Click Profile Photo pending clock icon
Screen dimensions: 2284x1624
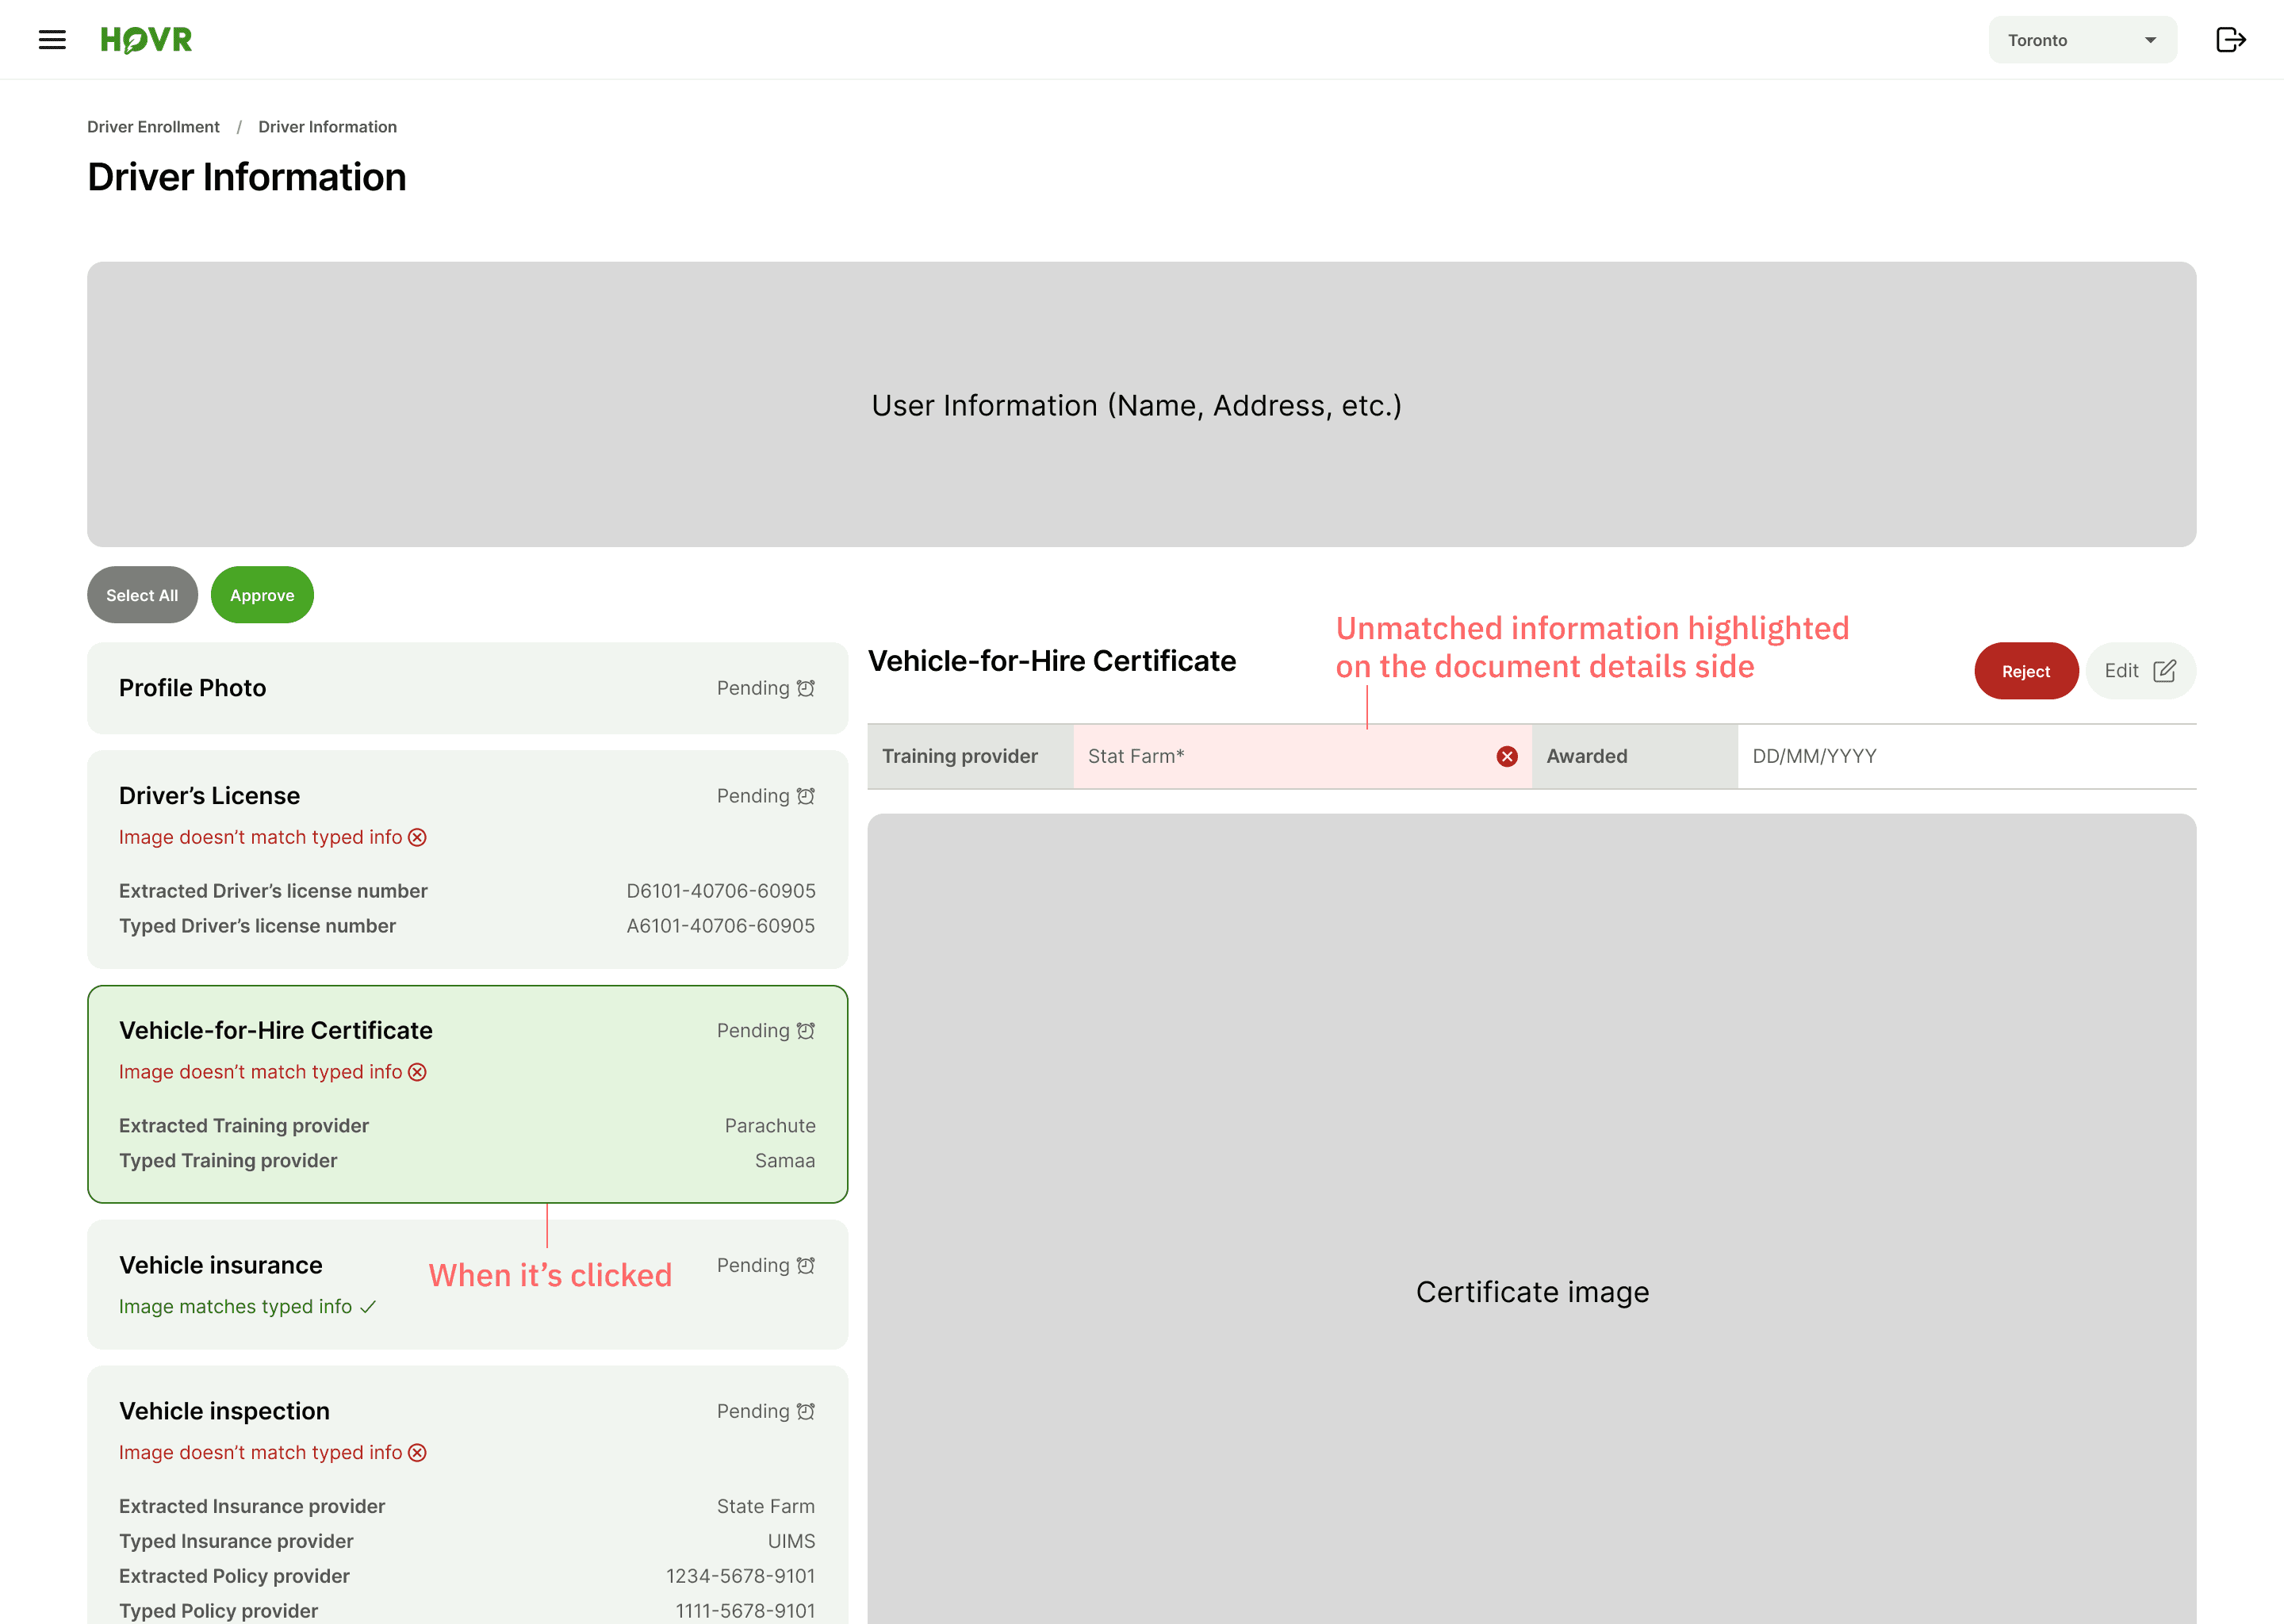click(x=806, y=689)
